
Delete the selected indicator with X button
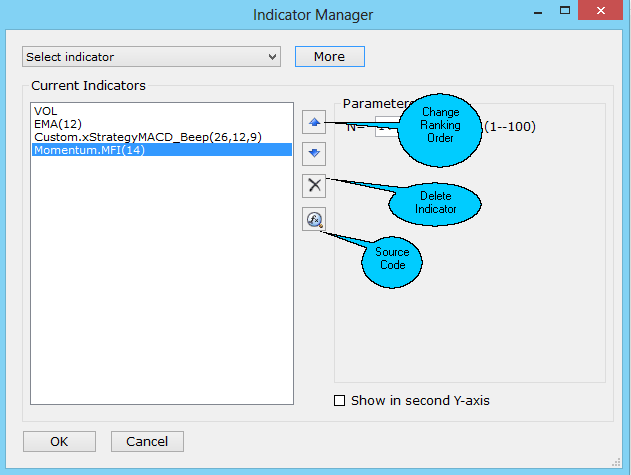pyautogui.click(x=314, y=185)
